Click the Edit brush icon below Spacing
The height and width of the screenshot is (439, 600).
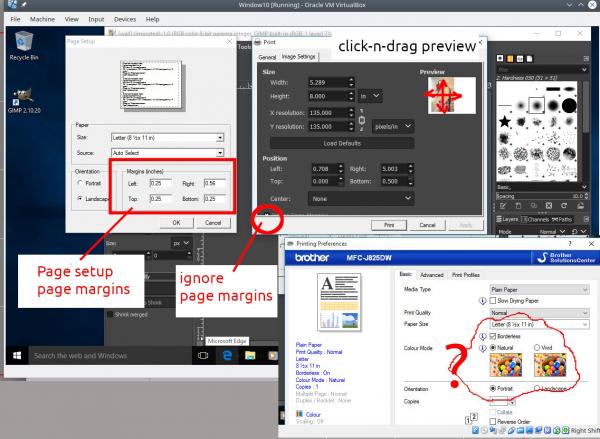[x=503, y=206]
